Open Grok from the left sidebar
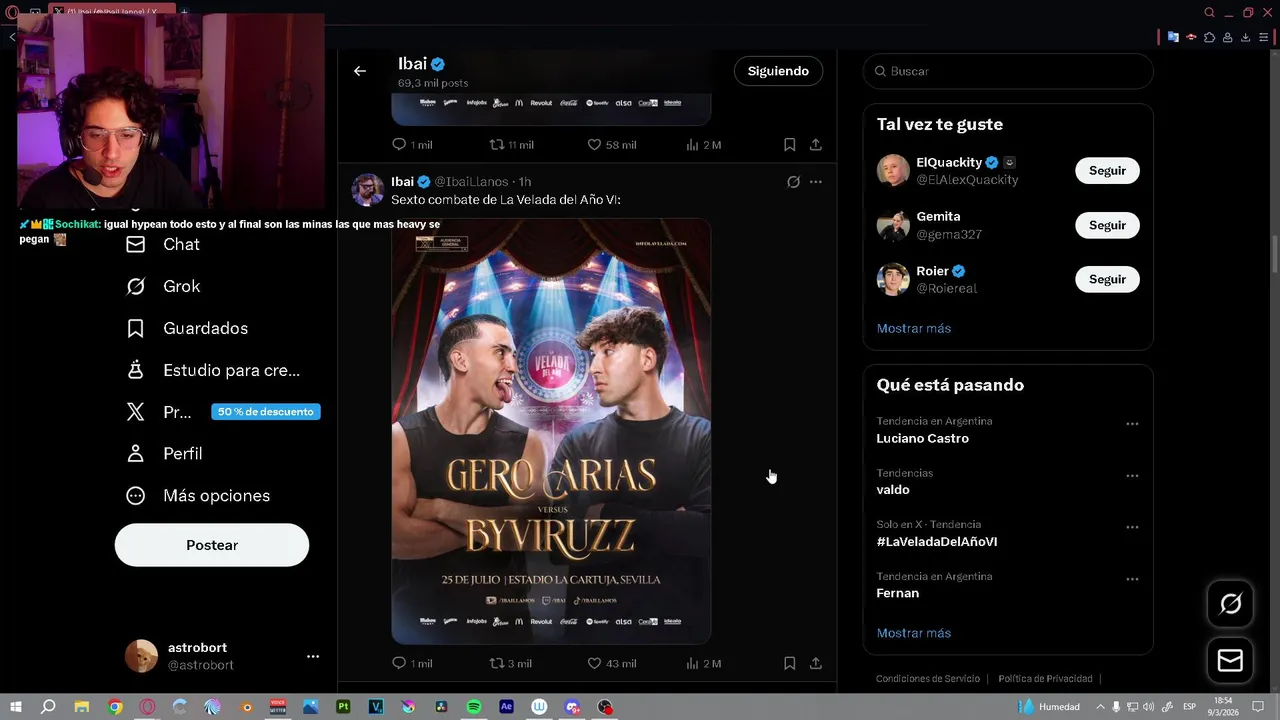 click(162, 286)
